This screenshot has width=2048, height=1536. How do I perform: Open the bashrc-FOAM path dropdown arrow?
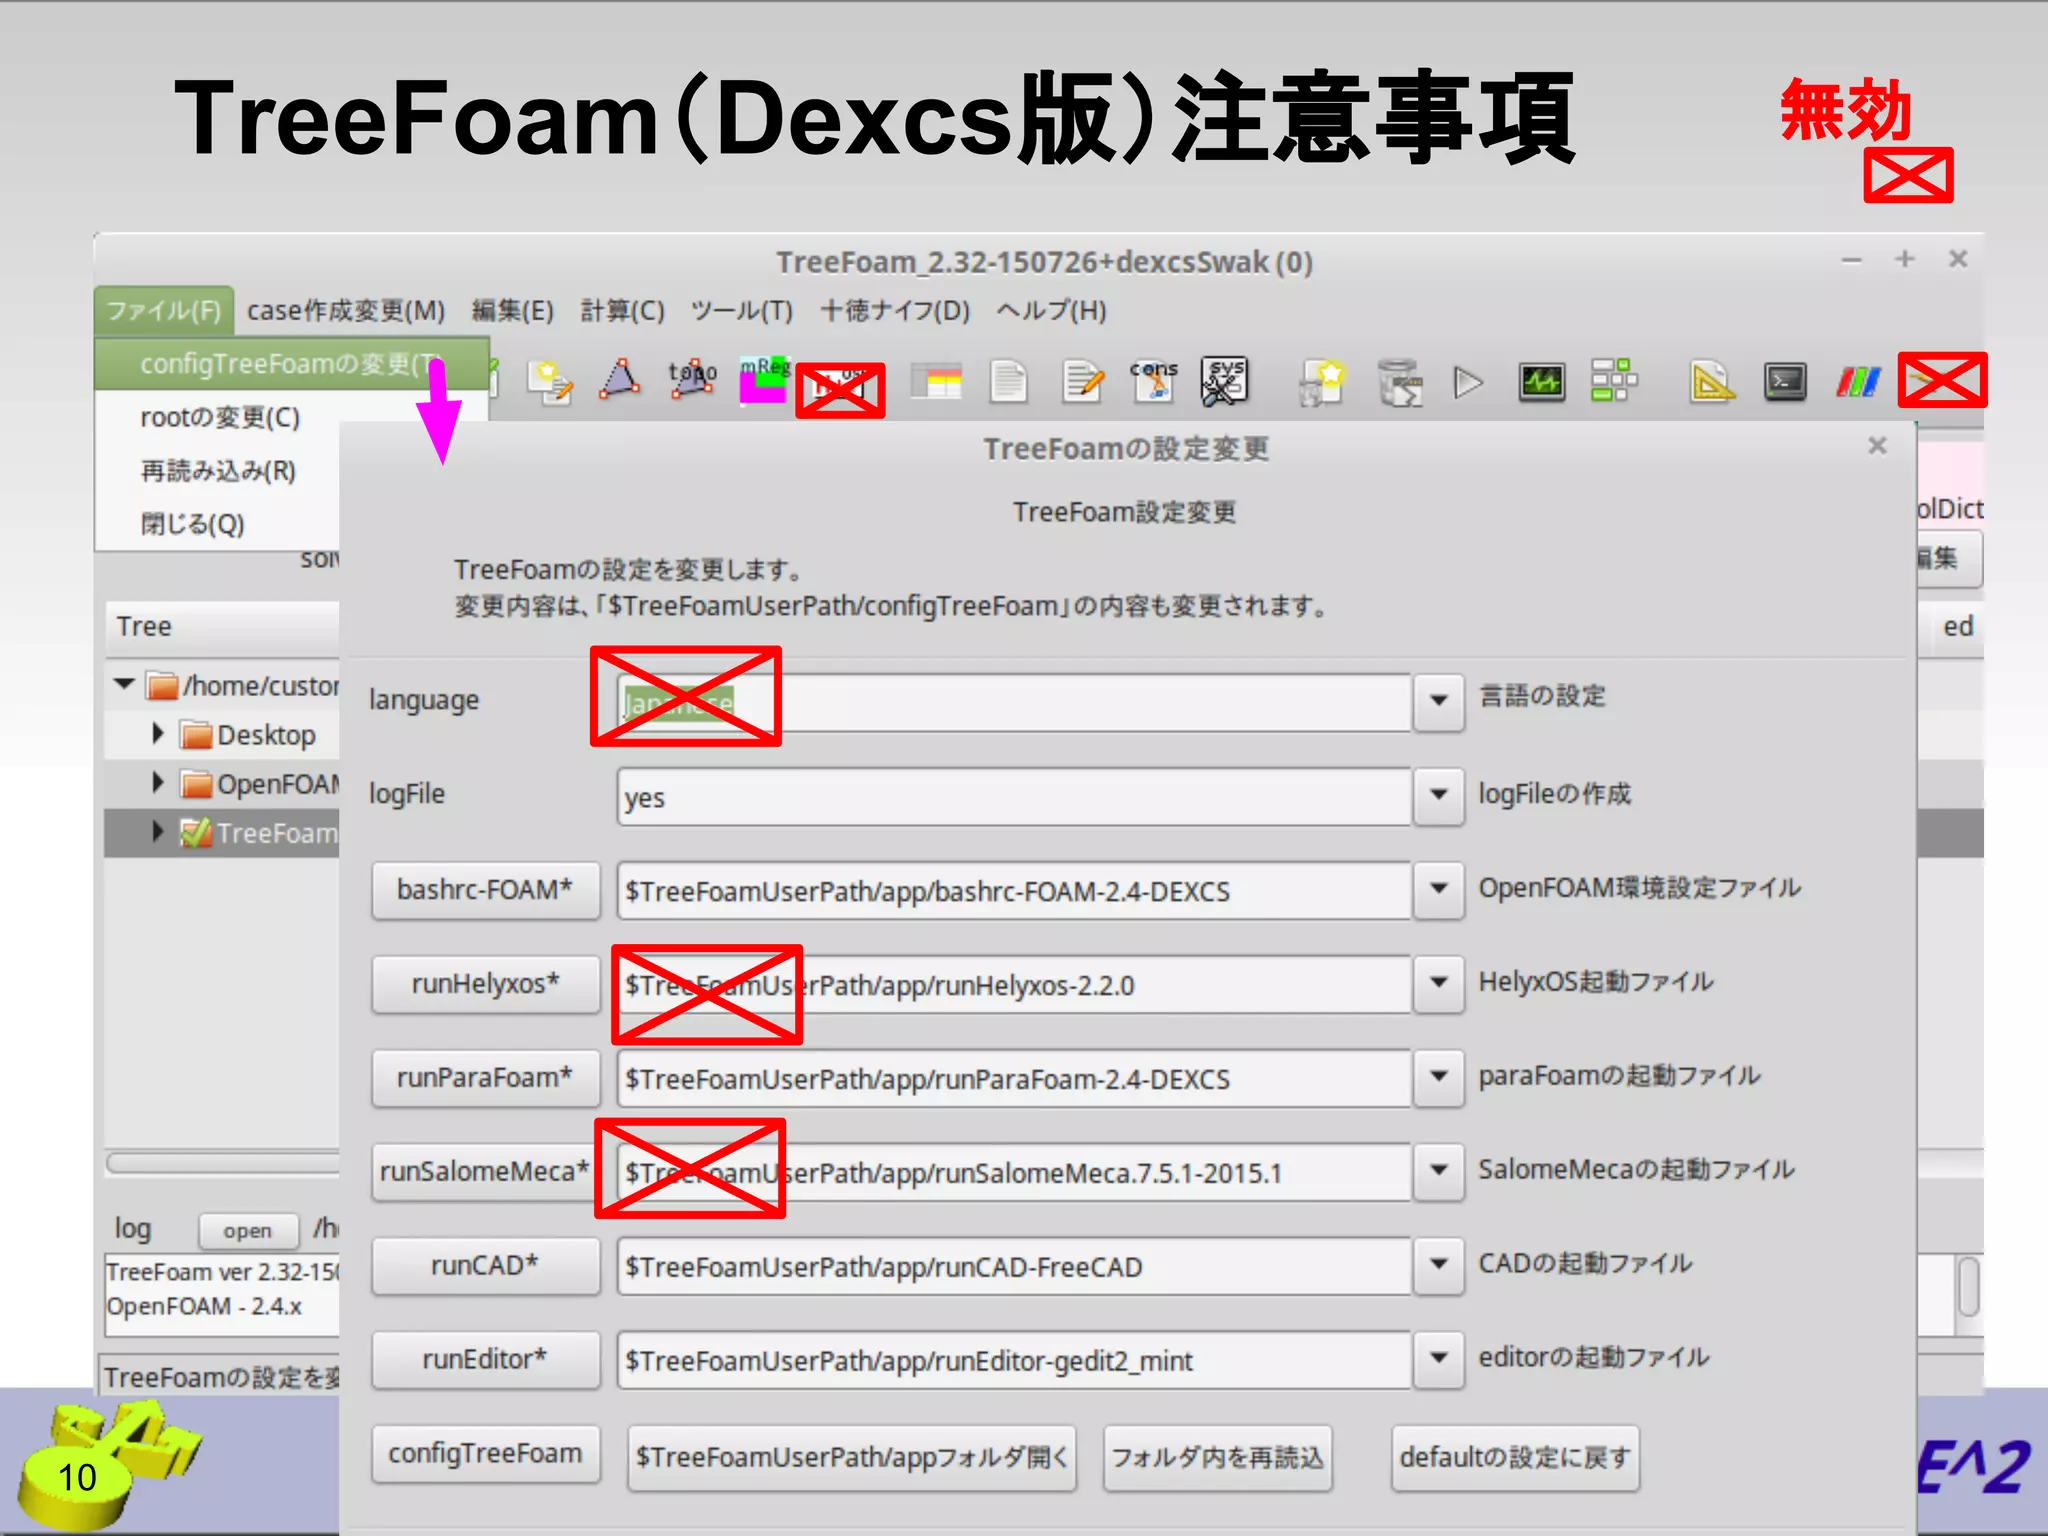click(x=1439, y=889)
